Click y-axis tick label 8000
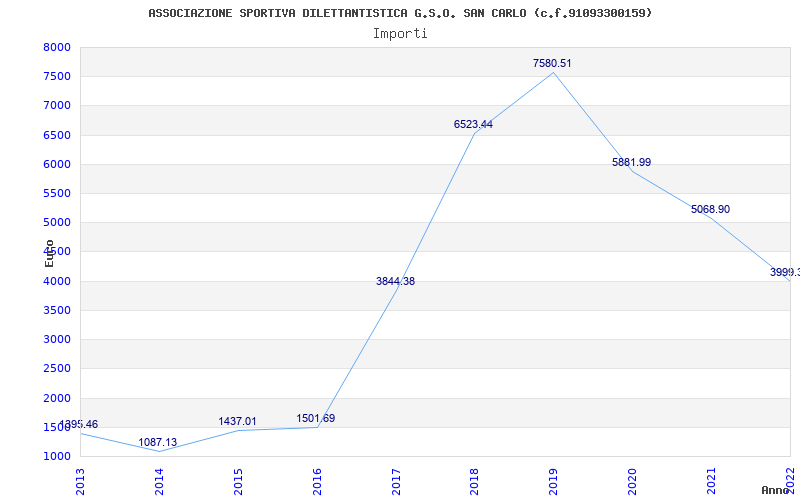The height and width of the screenshot is (500, 800). point(57,47)
